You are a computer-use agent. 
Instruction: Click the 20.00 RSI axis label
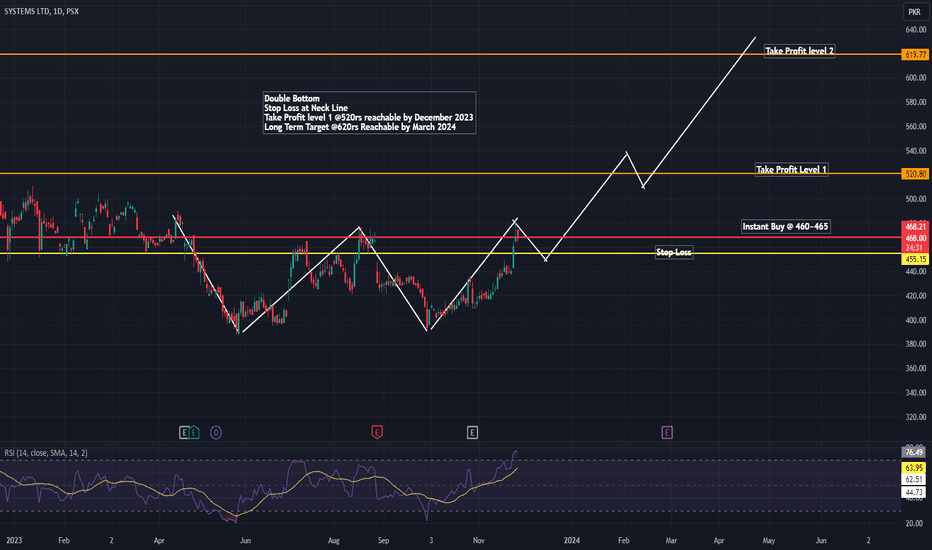coord(914,524)
